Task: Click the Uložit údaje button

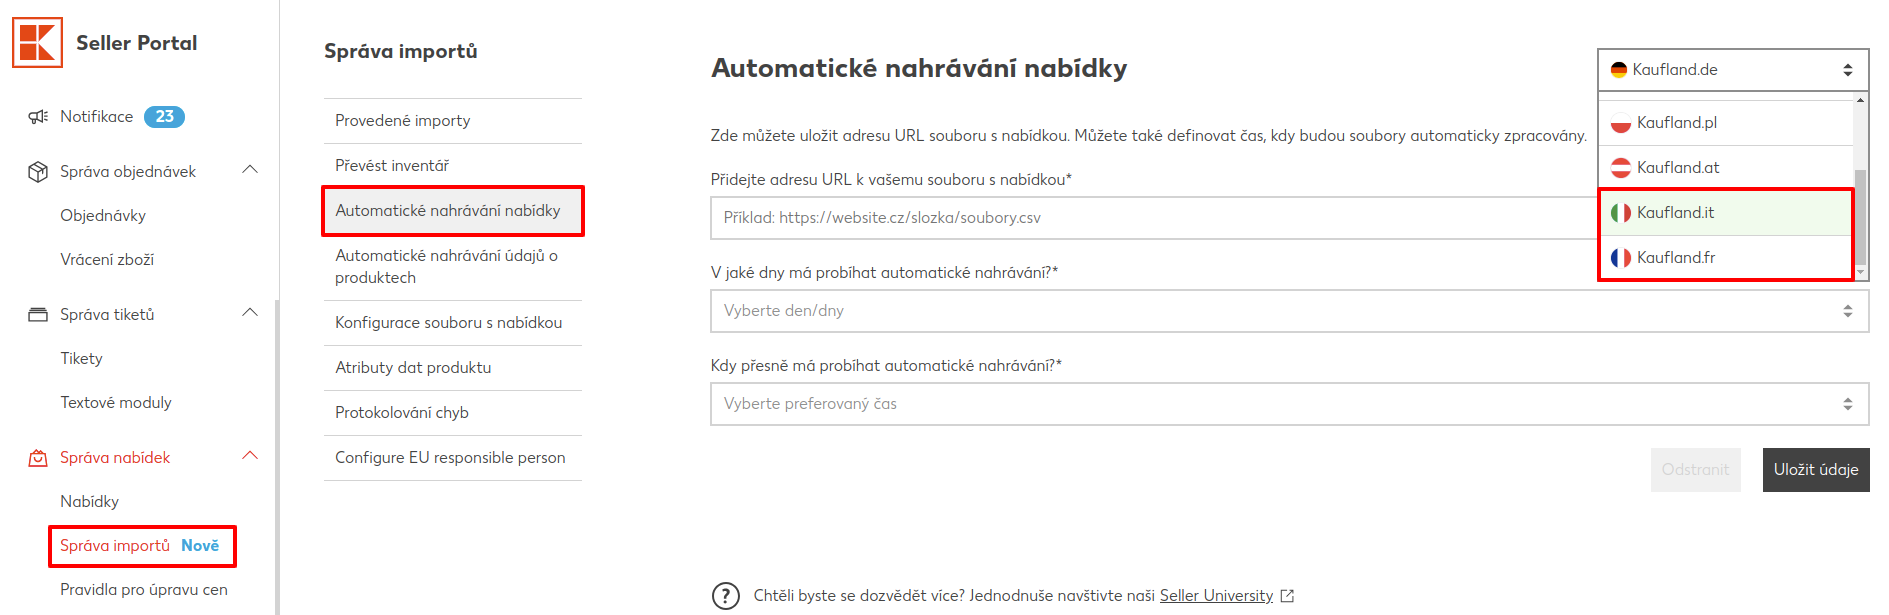Action: pos(1815,470)
